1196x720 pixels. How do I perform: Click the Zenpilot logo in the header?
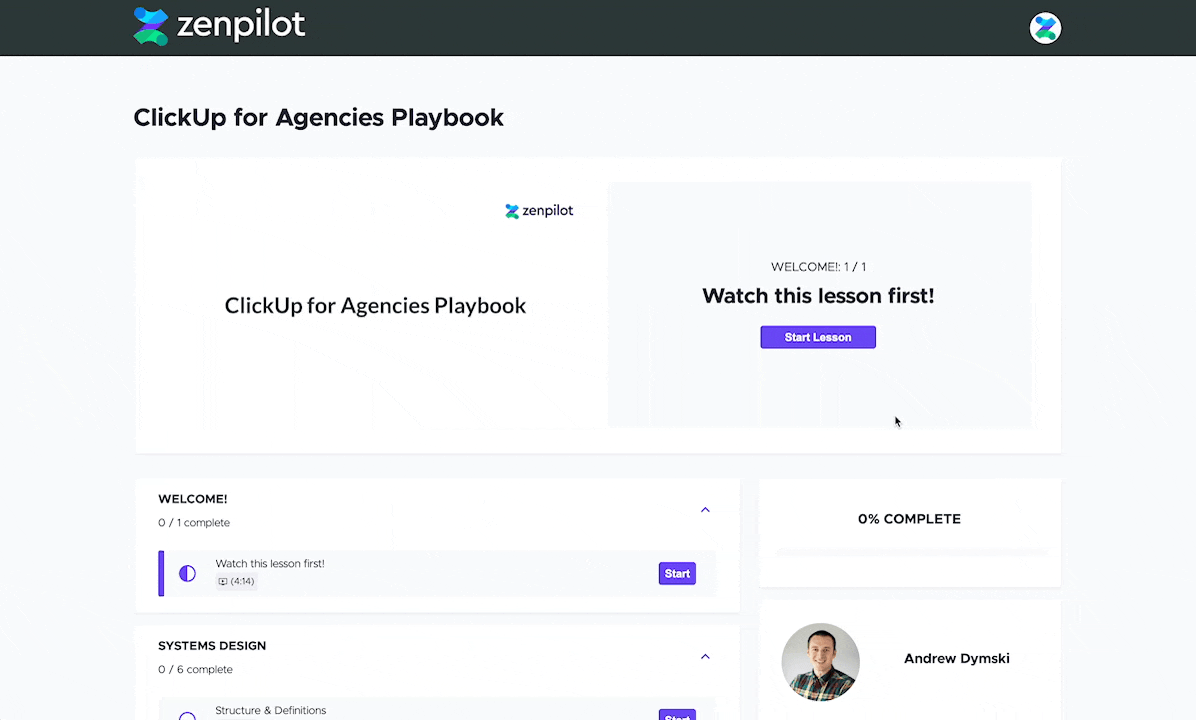click(219, 26)
